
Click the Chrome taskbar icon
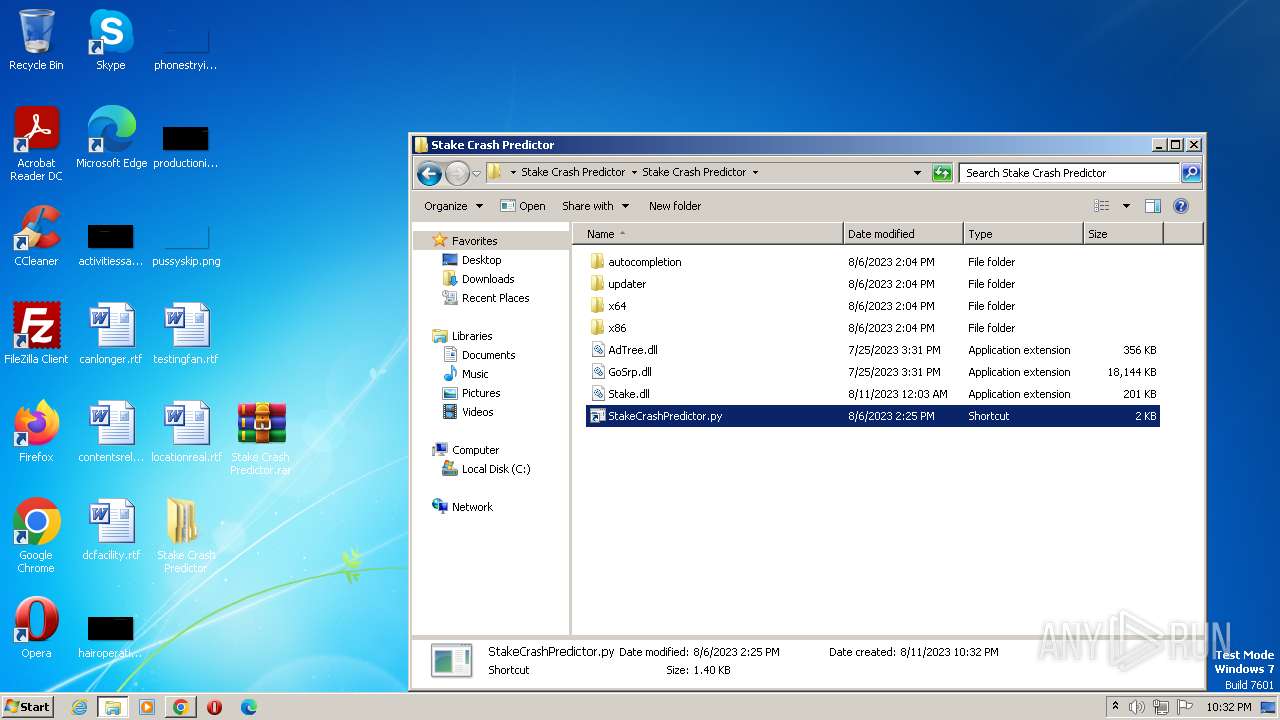(181, 707)
